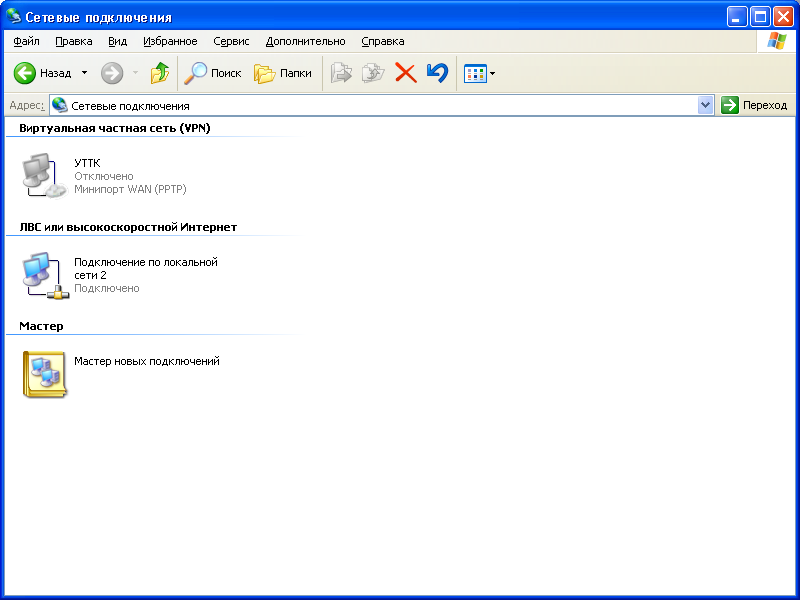The width and height of the screenshot is (800, 600).
Task: Click the ЛВС или высокоскоростной Интернет header
Action: 128,227
